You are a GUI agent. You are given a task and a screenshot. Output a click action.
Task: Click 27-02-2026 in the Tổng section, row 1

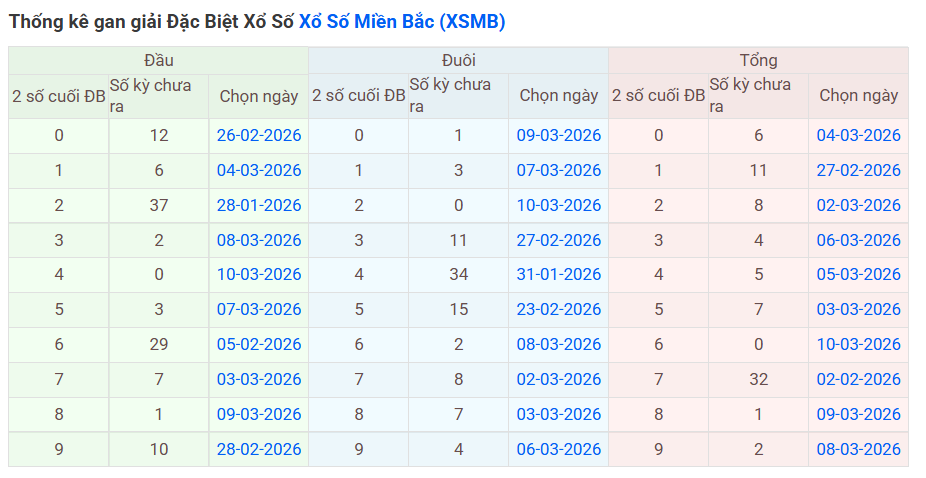pos(858,170)
